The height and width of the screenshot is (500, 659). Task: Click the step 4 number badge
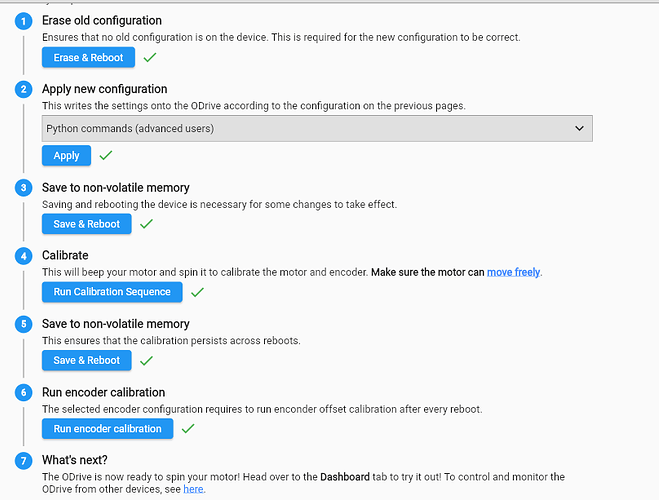(x=22, y=255)
